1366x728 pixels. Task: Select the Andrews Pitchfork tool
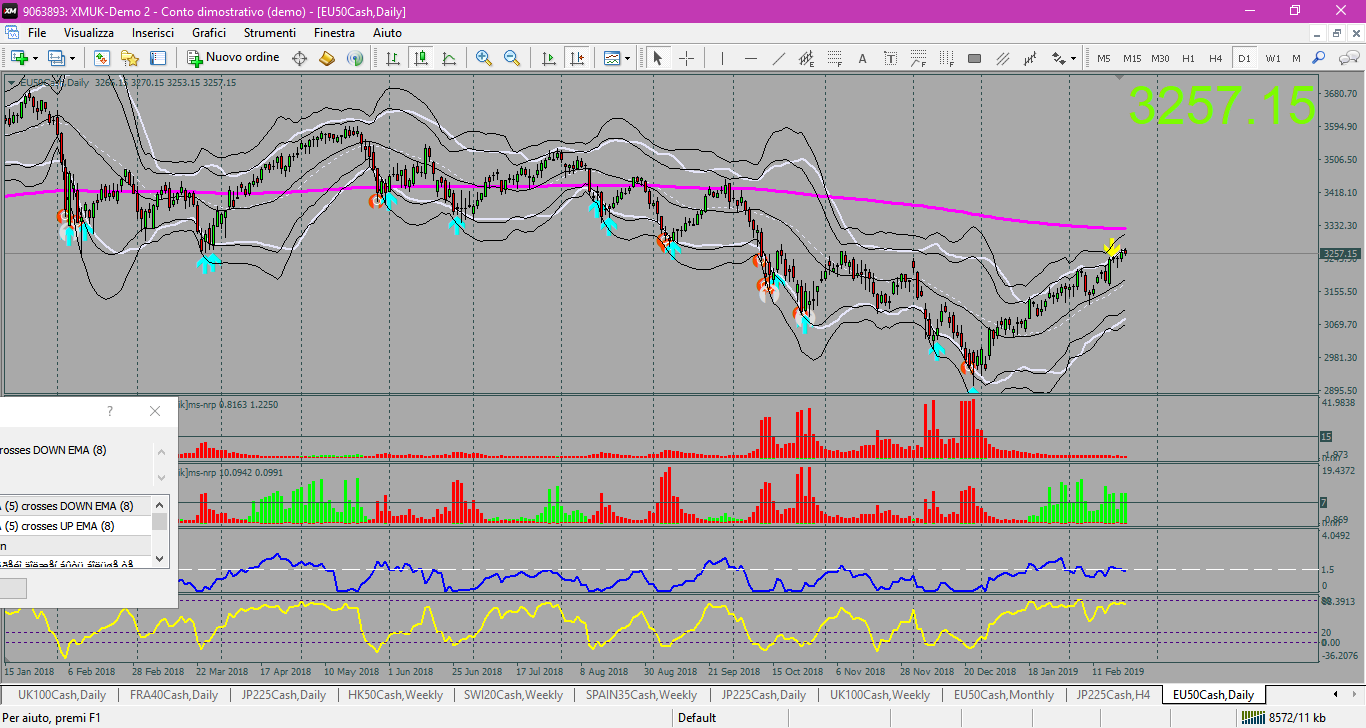(1031, 58)
